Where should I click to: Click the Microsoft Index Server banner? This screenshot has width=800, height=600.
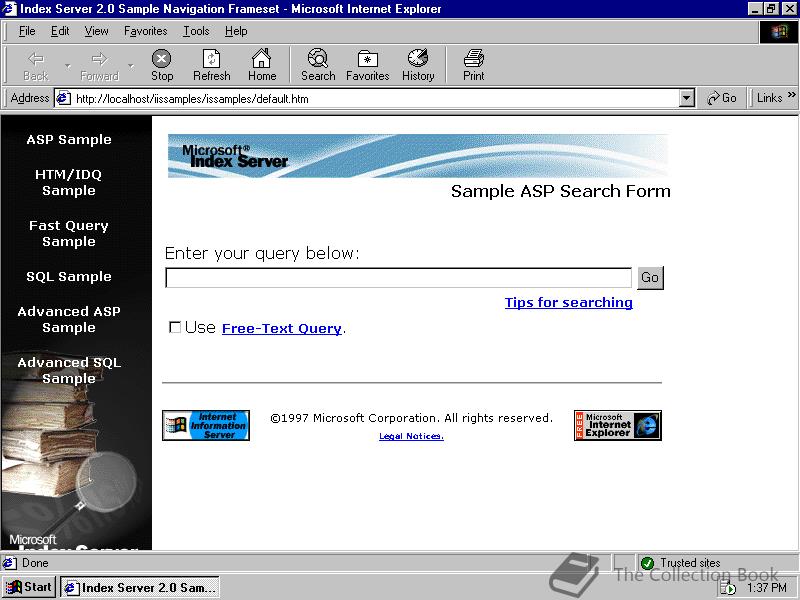pos(418,156)
